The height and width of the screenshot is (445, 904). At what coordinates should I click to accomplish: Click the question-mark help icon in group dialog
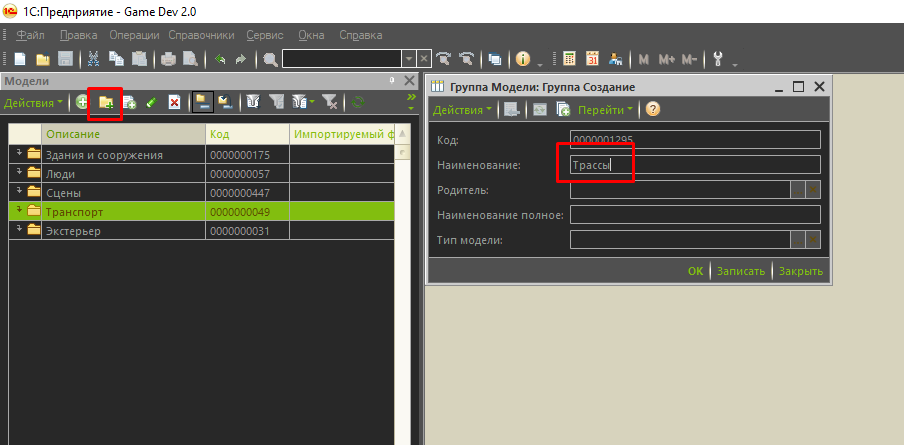(652, 110)
